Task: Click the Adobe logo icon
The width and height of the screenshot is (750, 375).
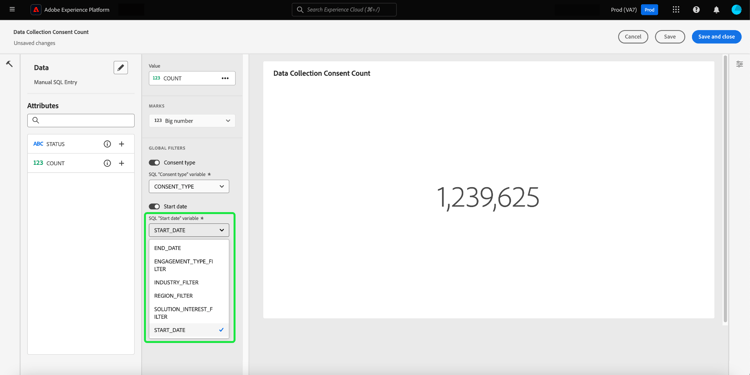Action: point(36,10)
